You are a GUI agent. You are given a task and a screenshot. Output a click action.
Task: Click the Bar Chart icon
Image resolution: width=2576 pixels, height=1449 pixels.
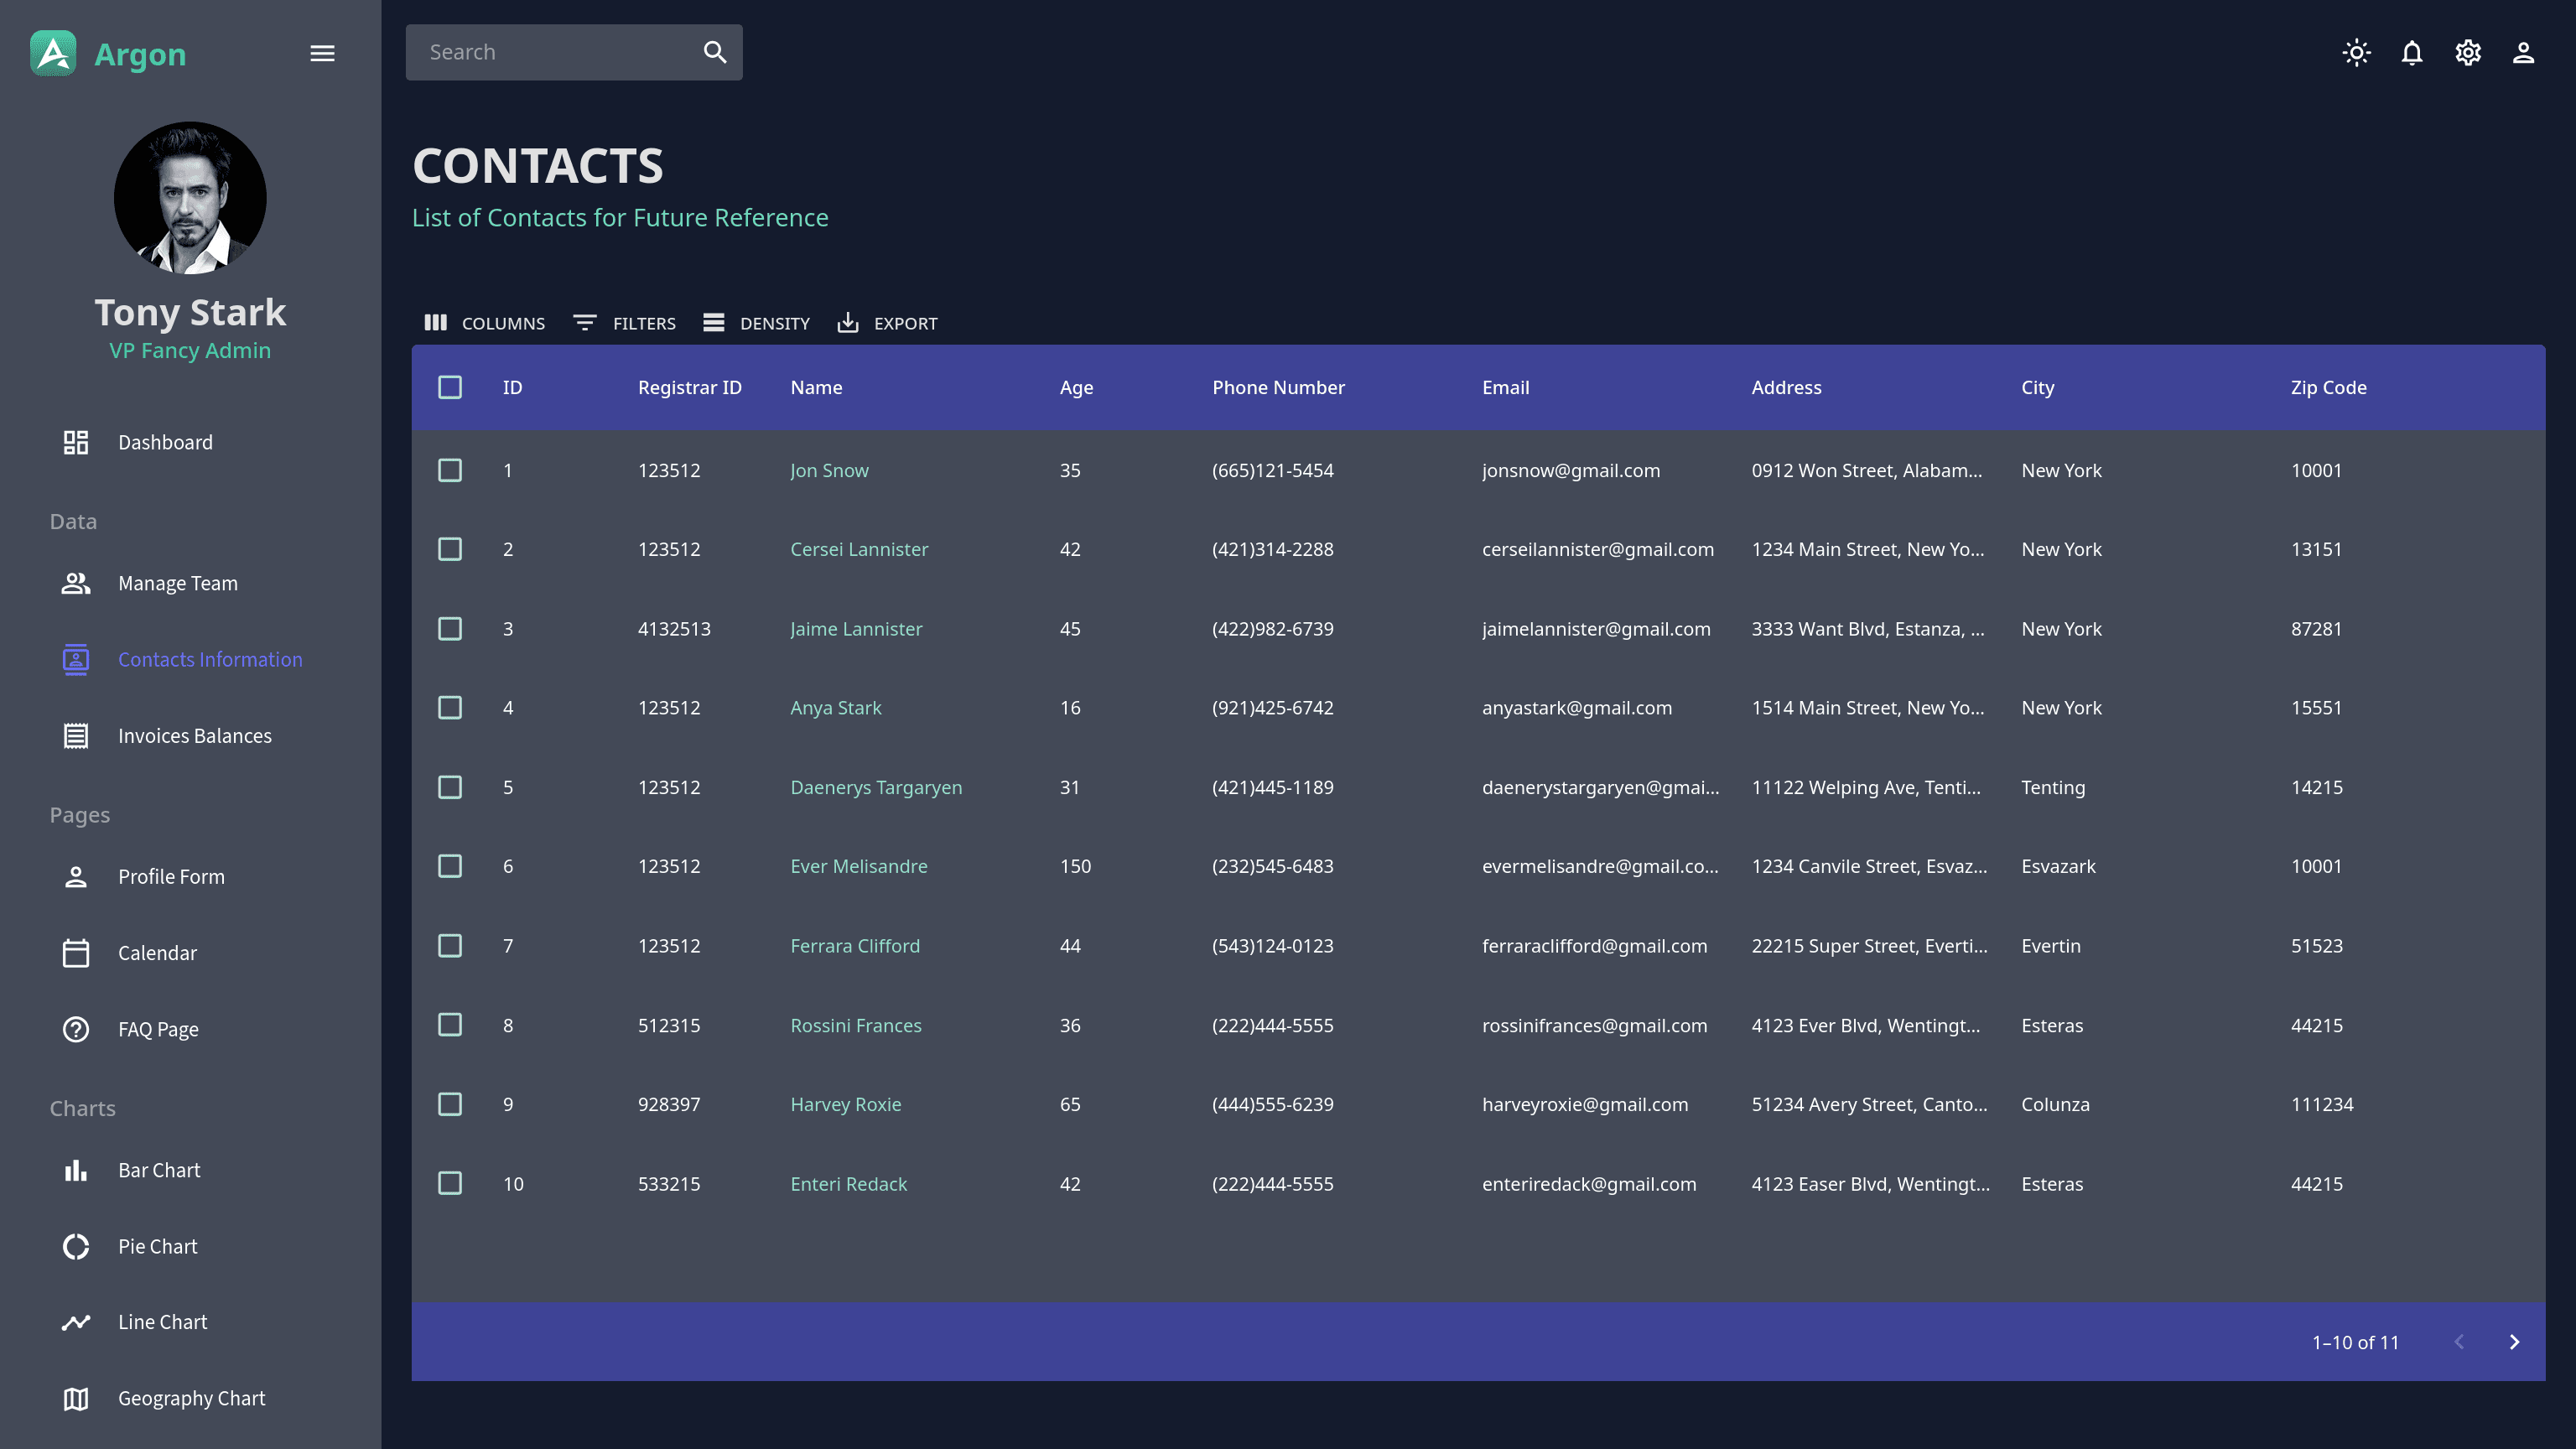pos(76,1170)
